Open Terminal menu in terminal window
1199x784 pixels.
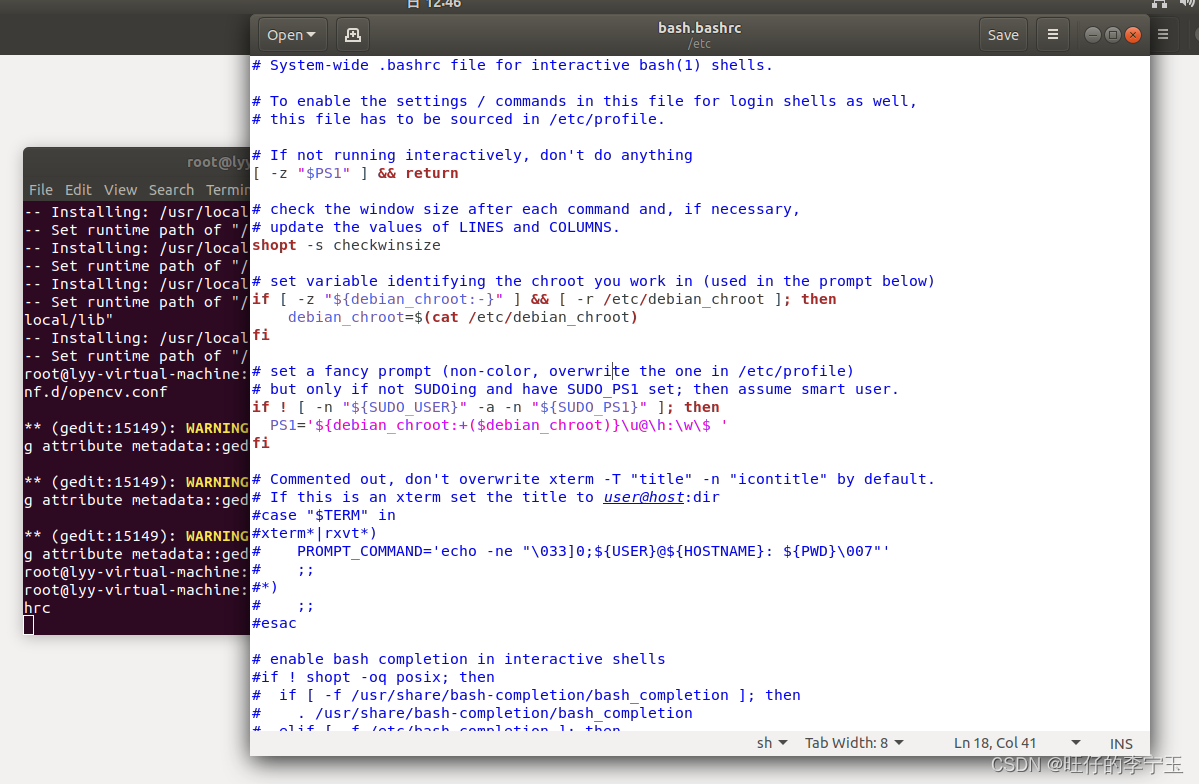coord(227,190)
